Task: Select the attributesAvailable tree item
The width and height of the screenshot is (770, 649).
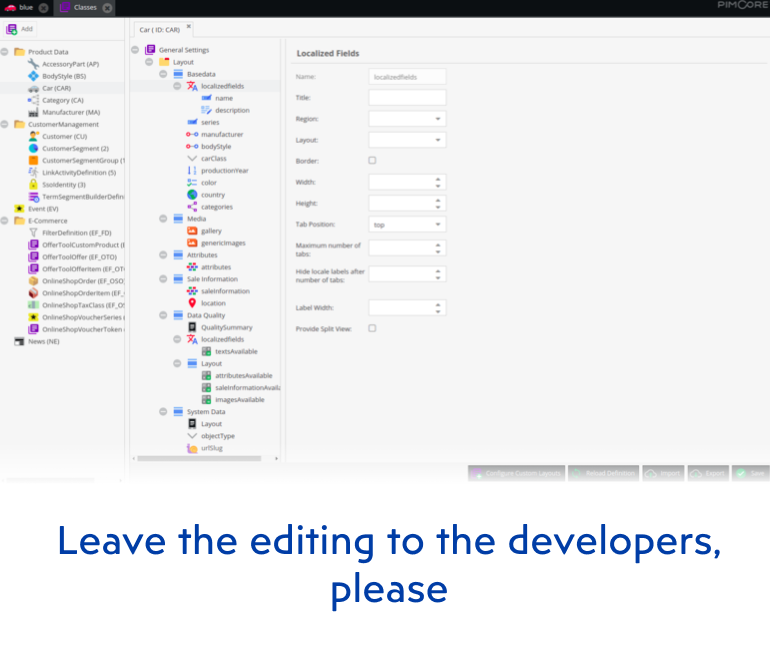Action: pyautogui.click(x=244, y=376)
